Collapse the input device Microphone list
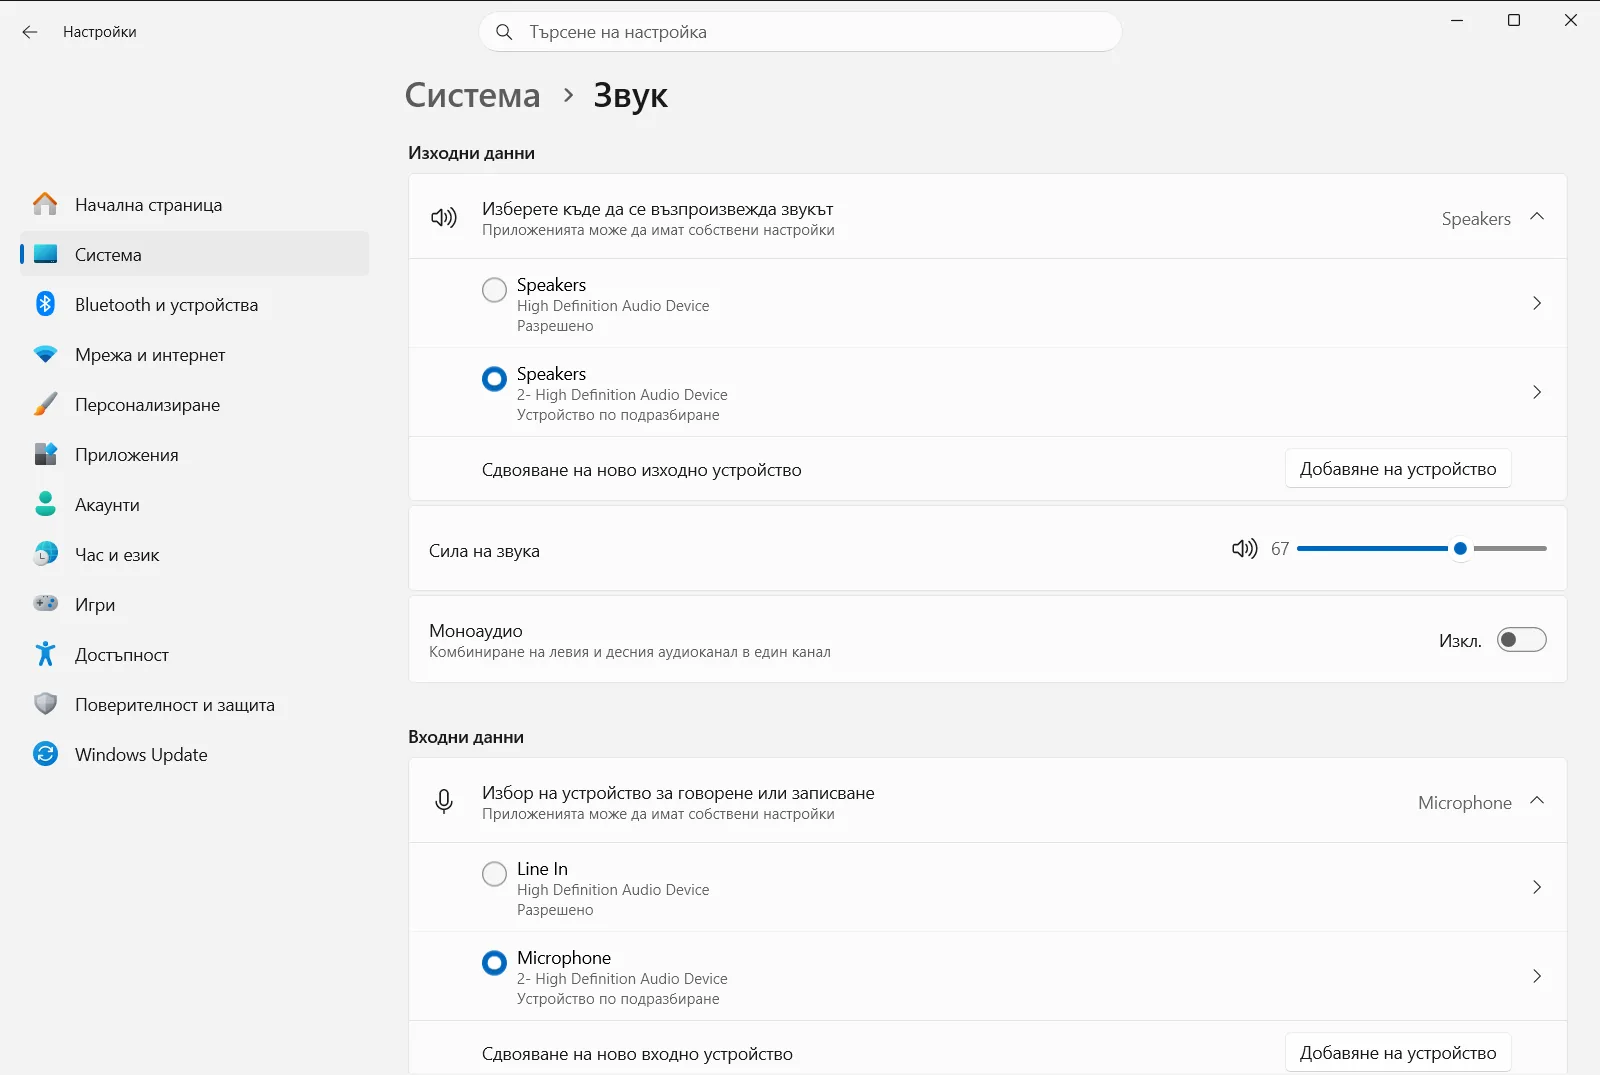This screenshot has height=1075, width=1600. [x=1537, y=801]
